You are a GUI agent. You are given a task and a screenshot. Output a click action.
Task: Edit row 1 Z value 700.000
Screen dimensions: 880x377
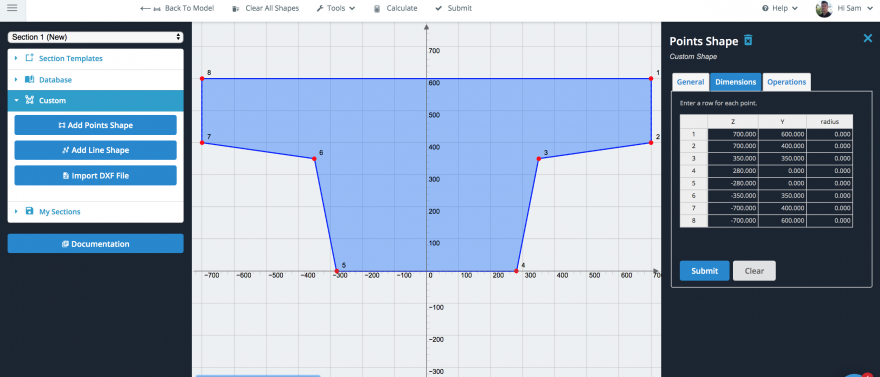tap(733, 134)
